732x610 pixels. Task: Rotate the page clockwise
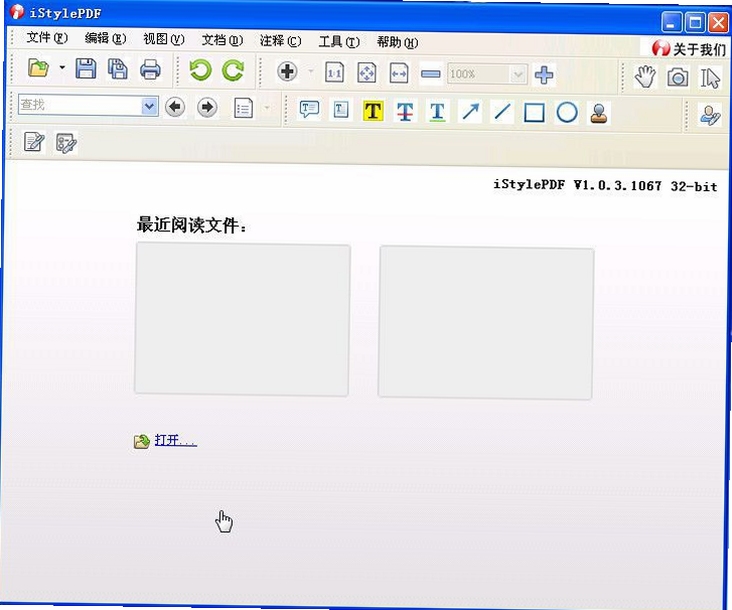(x=233, y=71)
